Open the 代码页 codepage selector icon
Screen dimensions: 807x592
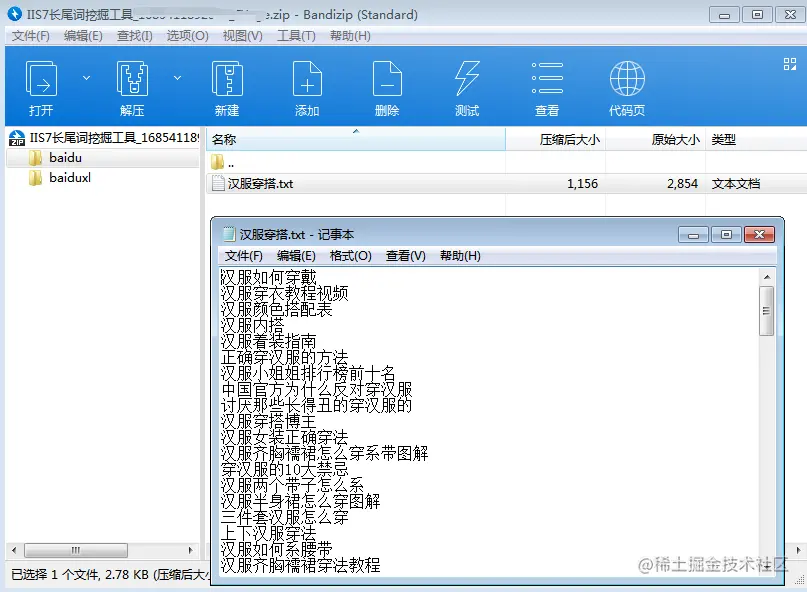click(627, 86)
